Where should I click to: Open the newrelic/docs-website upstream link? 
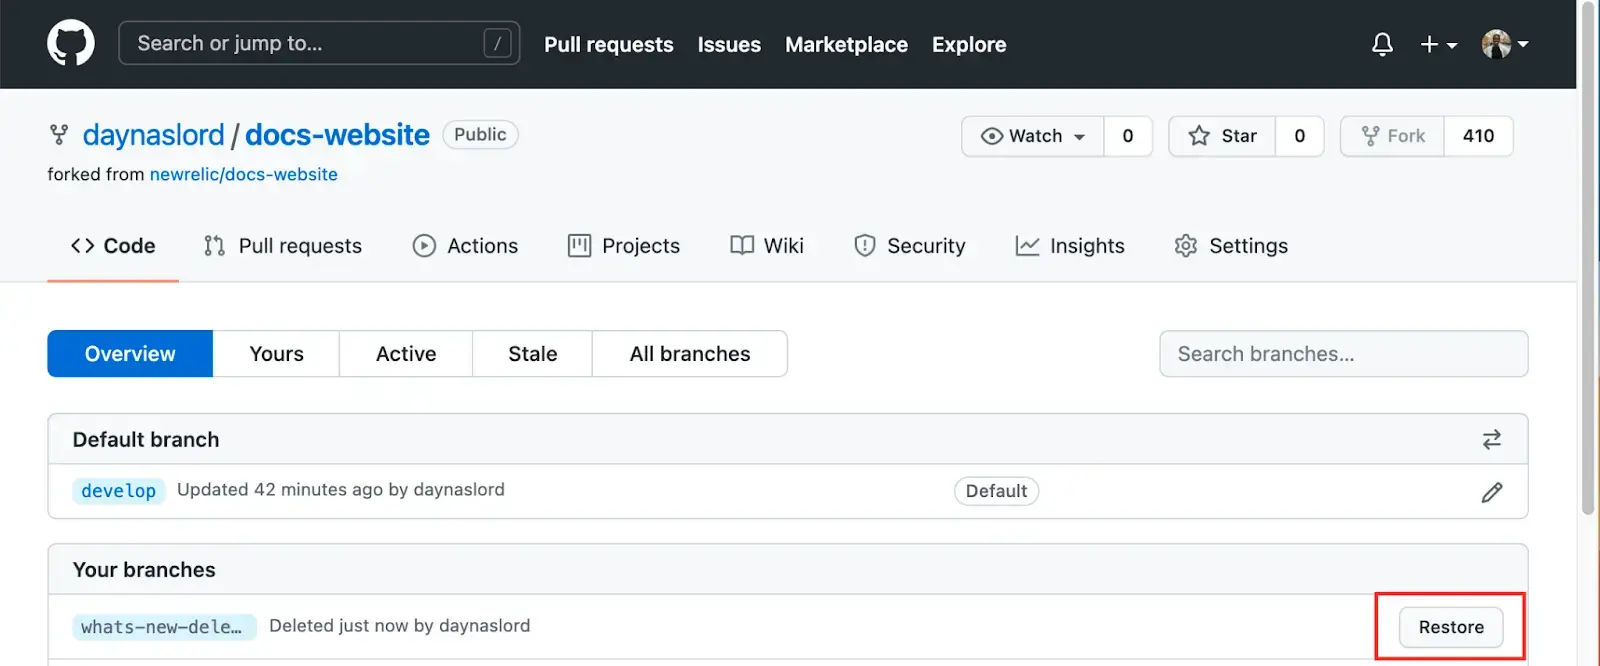click(x=243, y=174)
